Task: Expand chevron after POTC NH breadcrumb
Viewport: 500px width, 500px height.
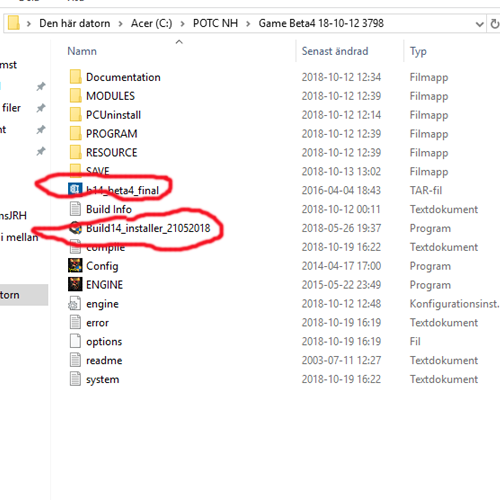Action: 248,24
